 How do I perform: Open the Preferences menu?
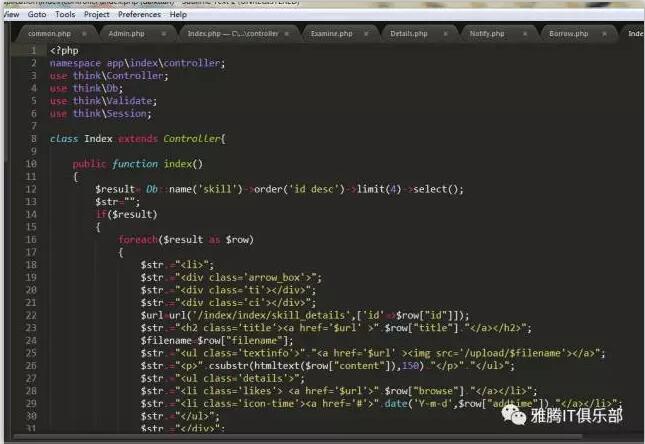click(139, 15)
